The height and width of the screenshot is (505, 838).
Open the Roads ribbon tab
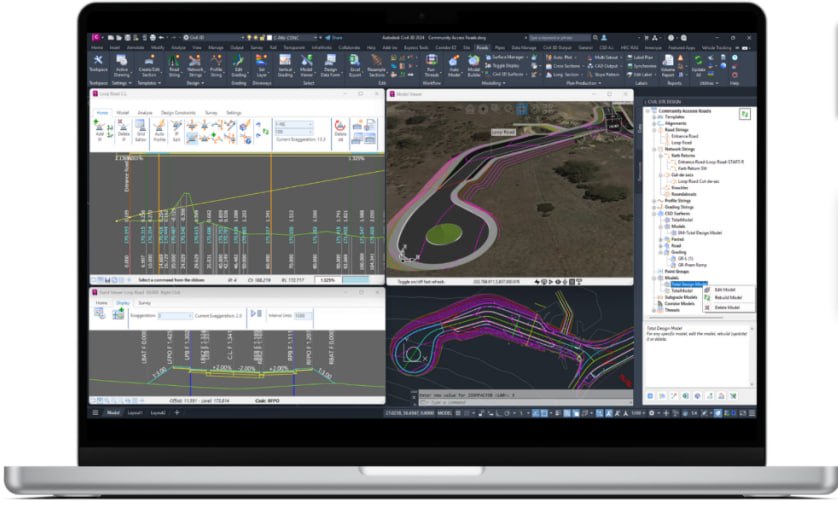[482, 48]
